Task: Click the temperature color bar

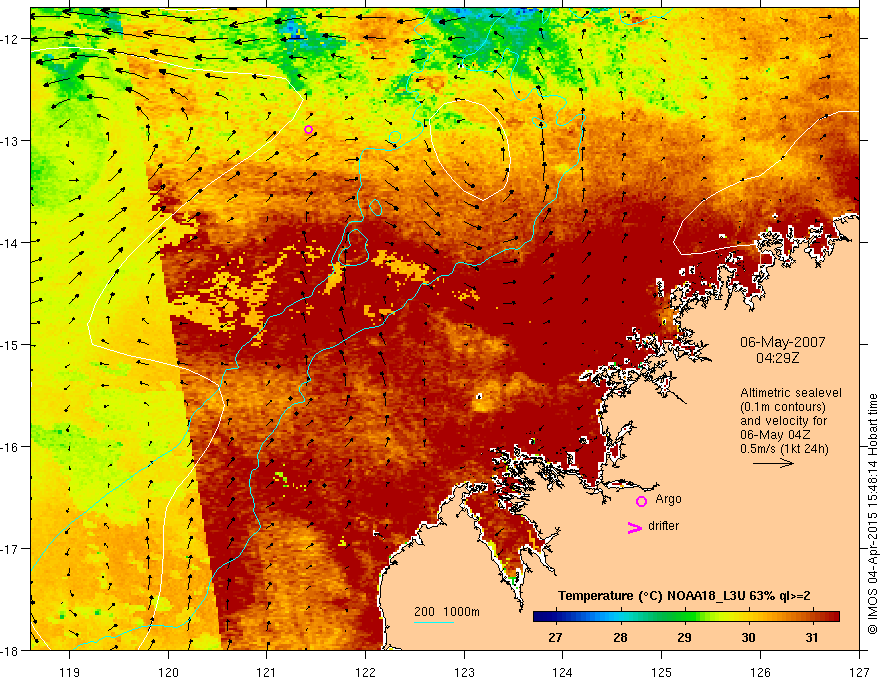Action: [686, 616]
